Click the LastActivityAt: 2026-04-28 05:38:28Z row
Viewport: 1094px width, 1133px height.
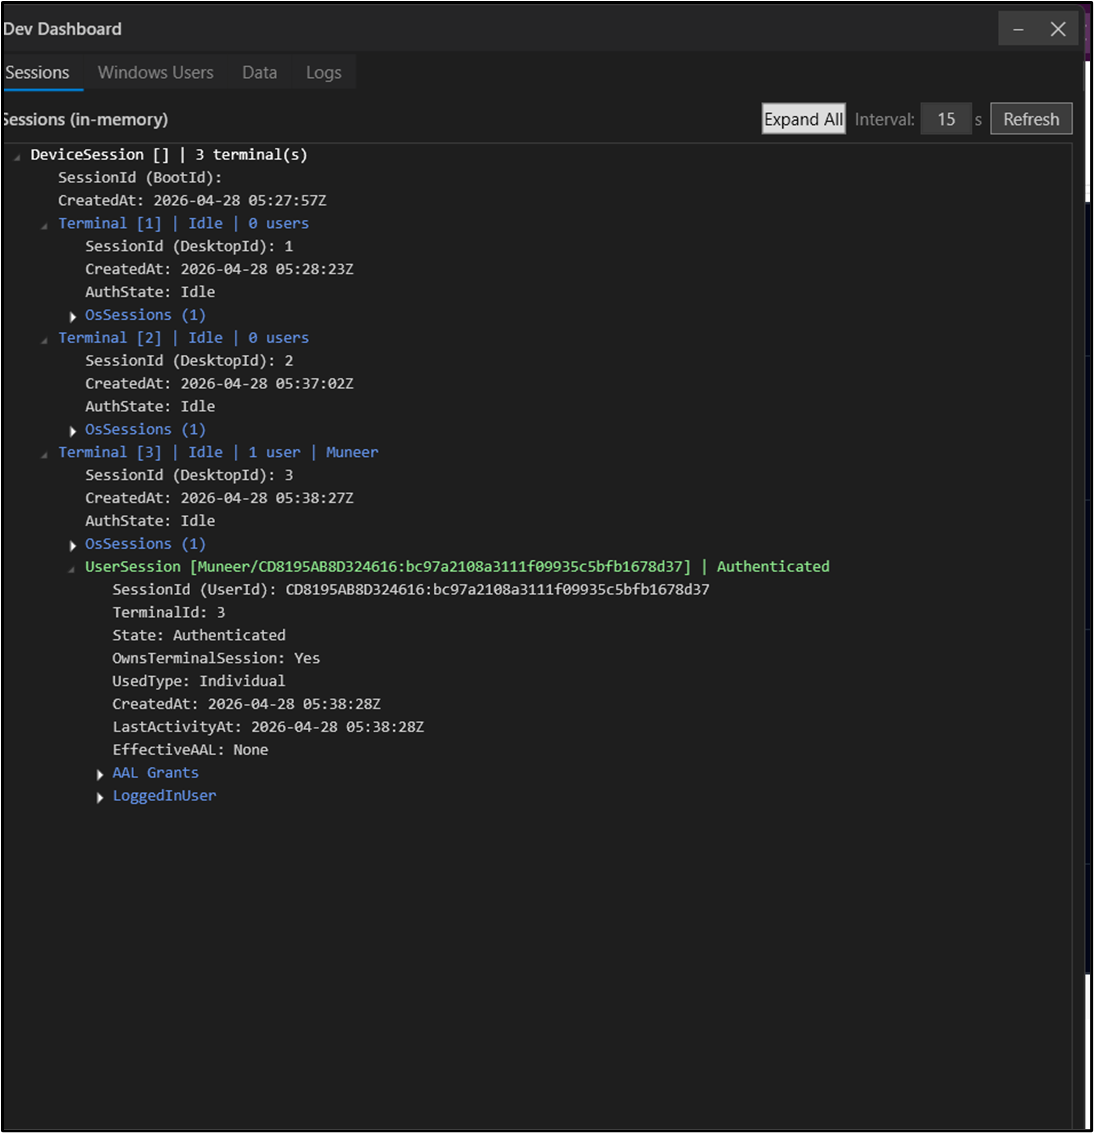click(x=268, y=727)
